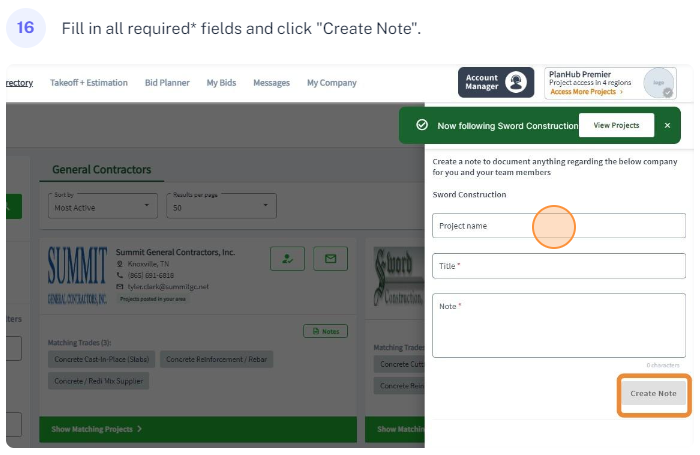Click the follow icon on Summit General Contractors
This screenshot has width=700, height=455.
click(288, 259)
